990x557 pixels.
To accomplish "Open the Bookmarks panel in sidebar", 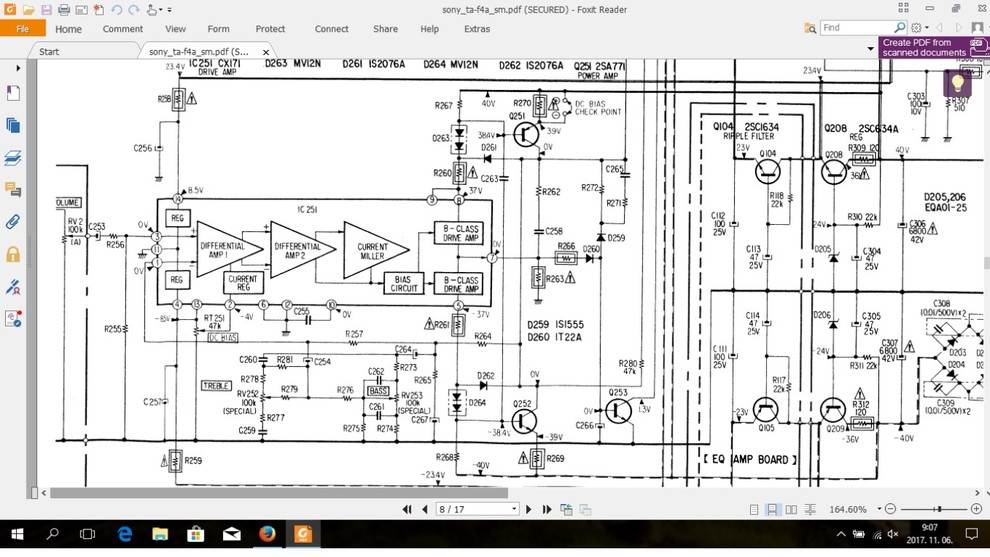I will coord(13,93).
